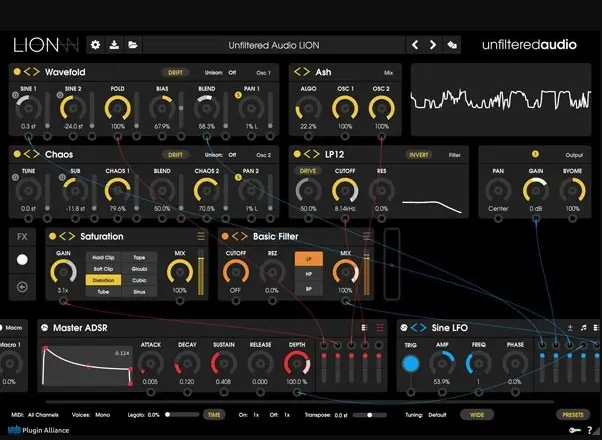
Task: Toggle the Basic Filter power dot
Action: click(x=225, y=236)
